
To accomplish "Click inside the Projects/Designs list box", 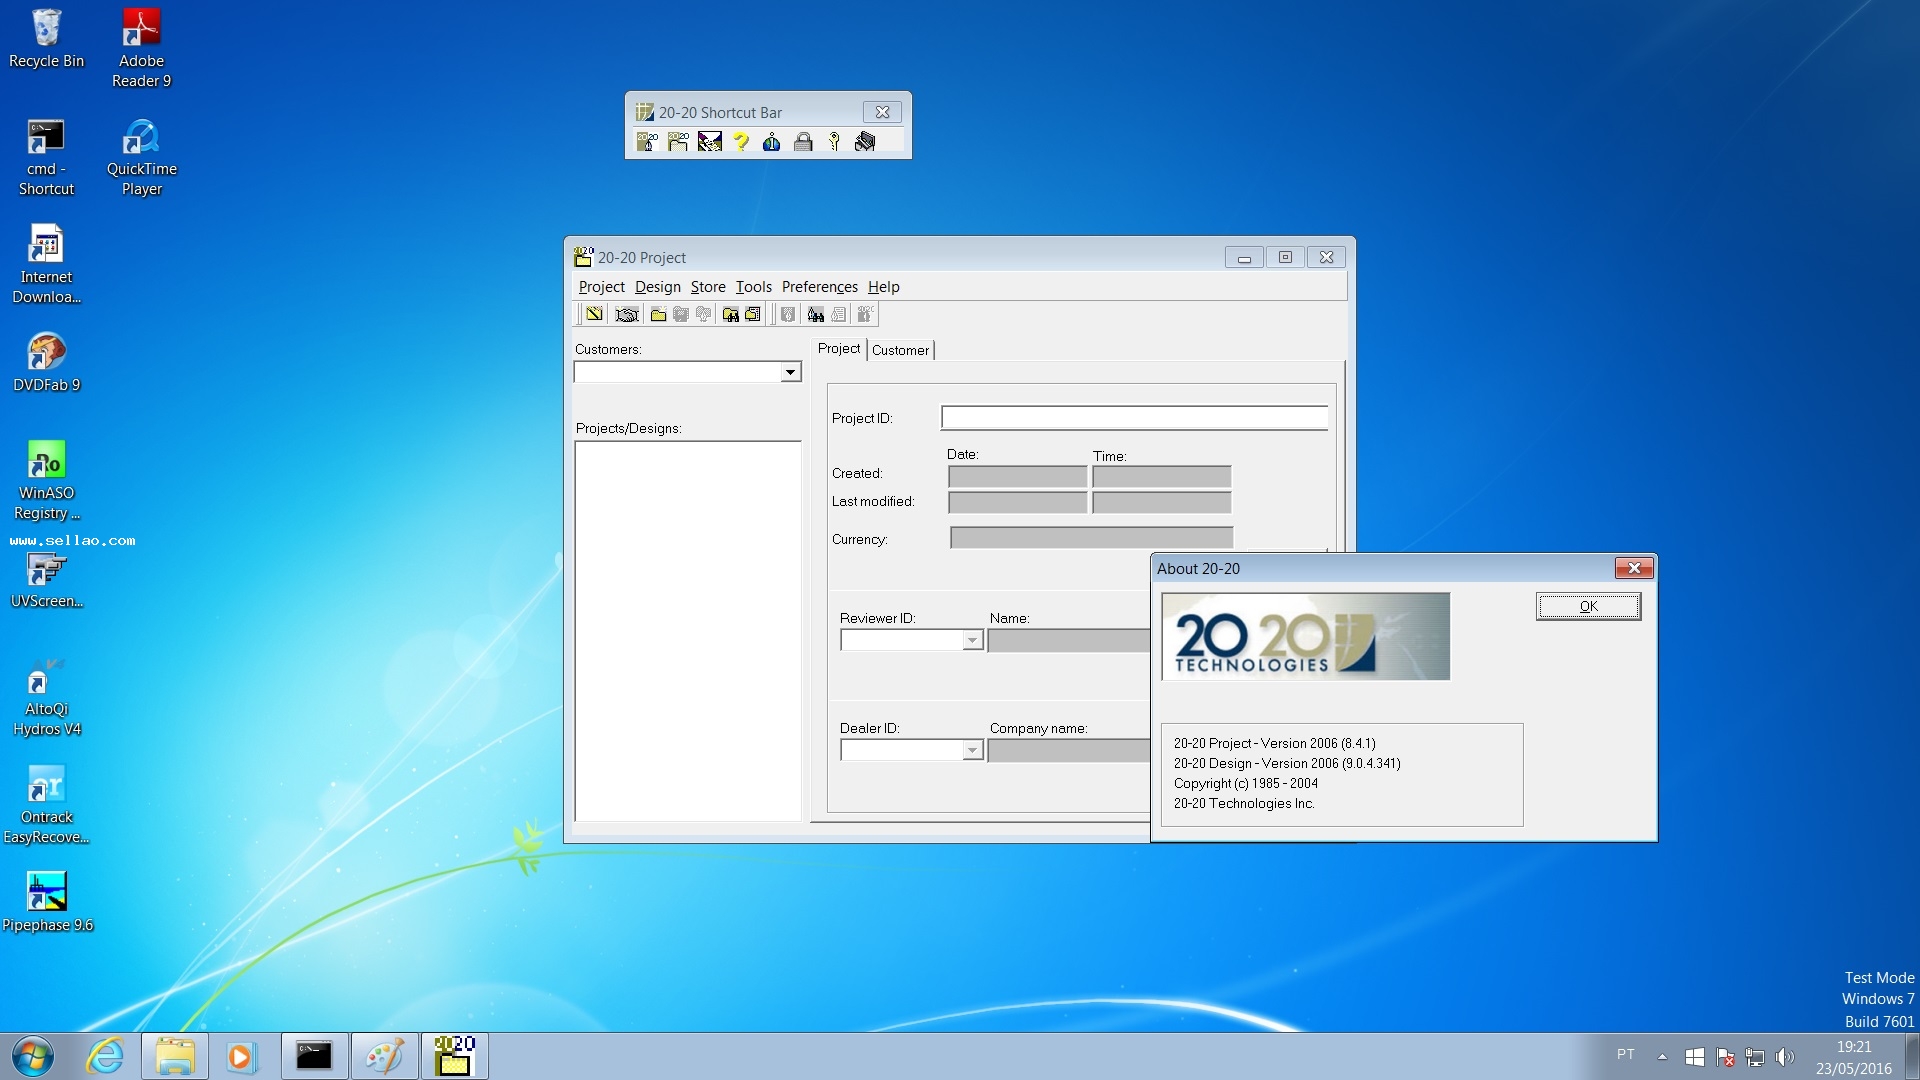I will [688, 631].
